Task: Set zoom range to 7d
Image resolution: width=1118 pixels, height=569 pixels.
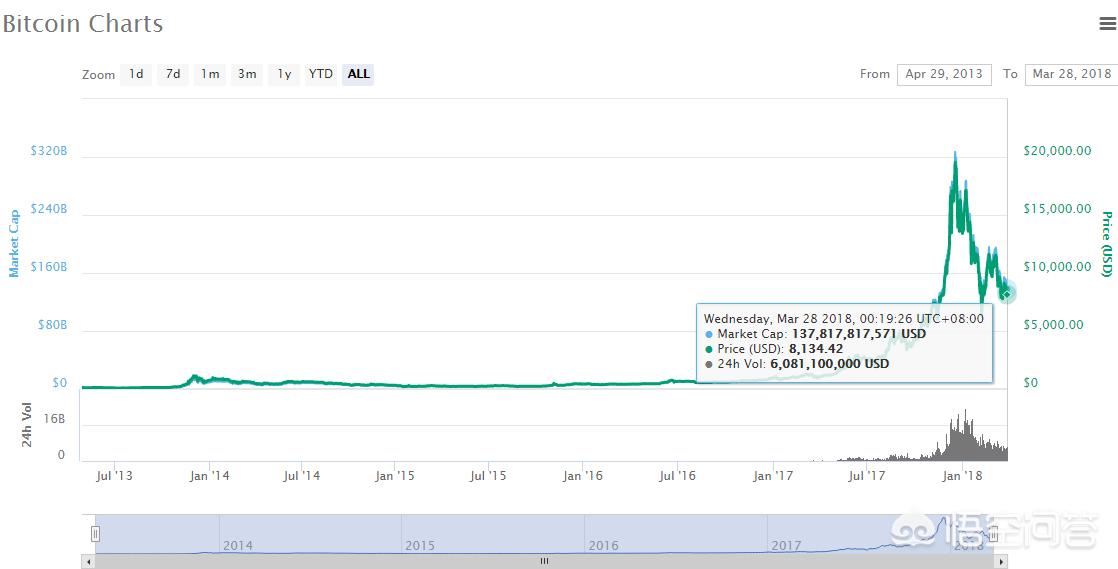Action: coord(173,74)
